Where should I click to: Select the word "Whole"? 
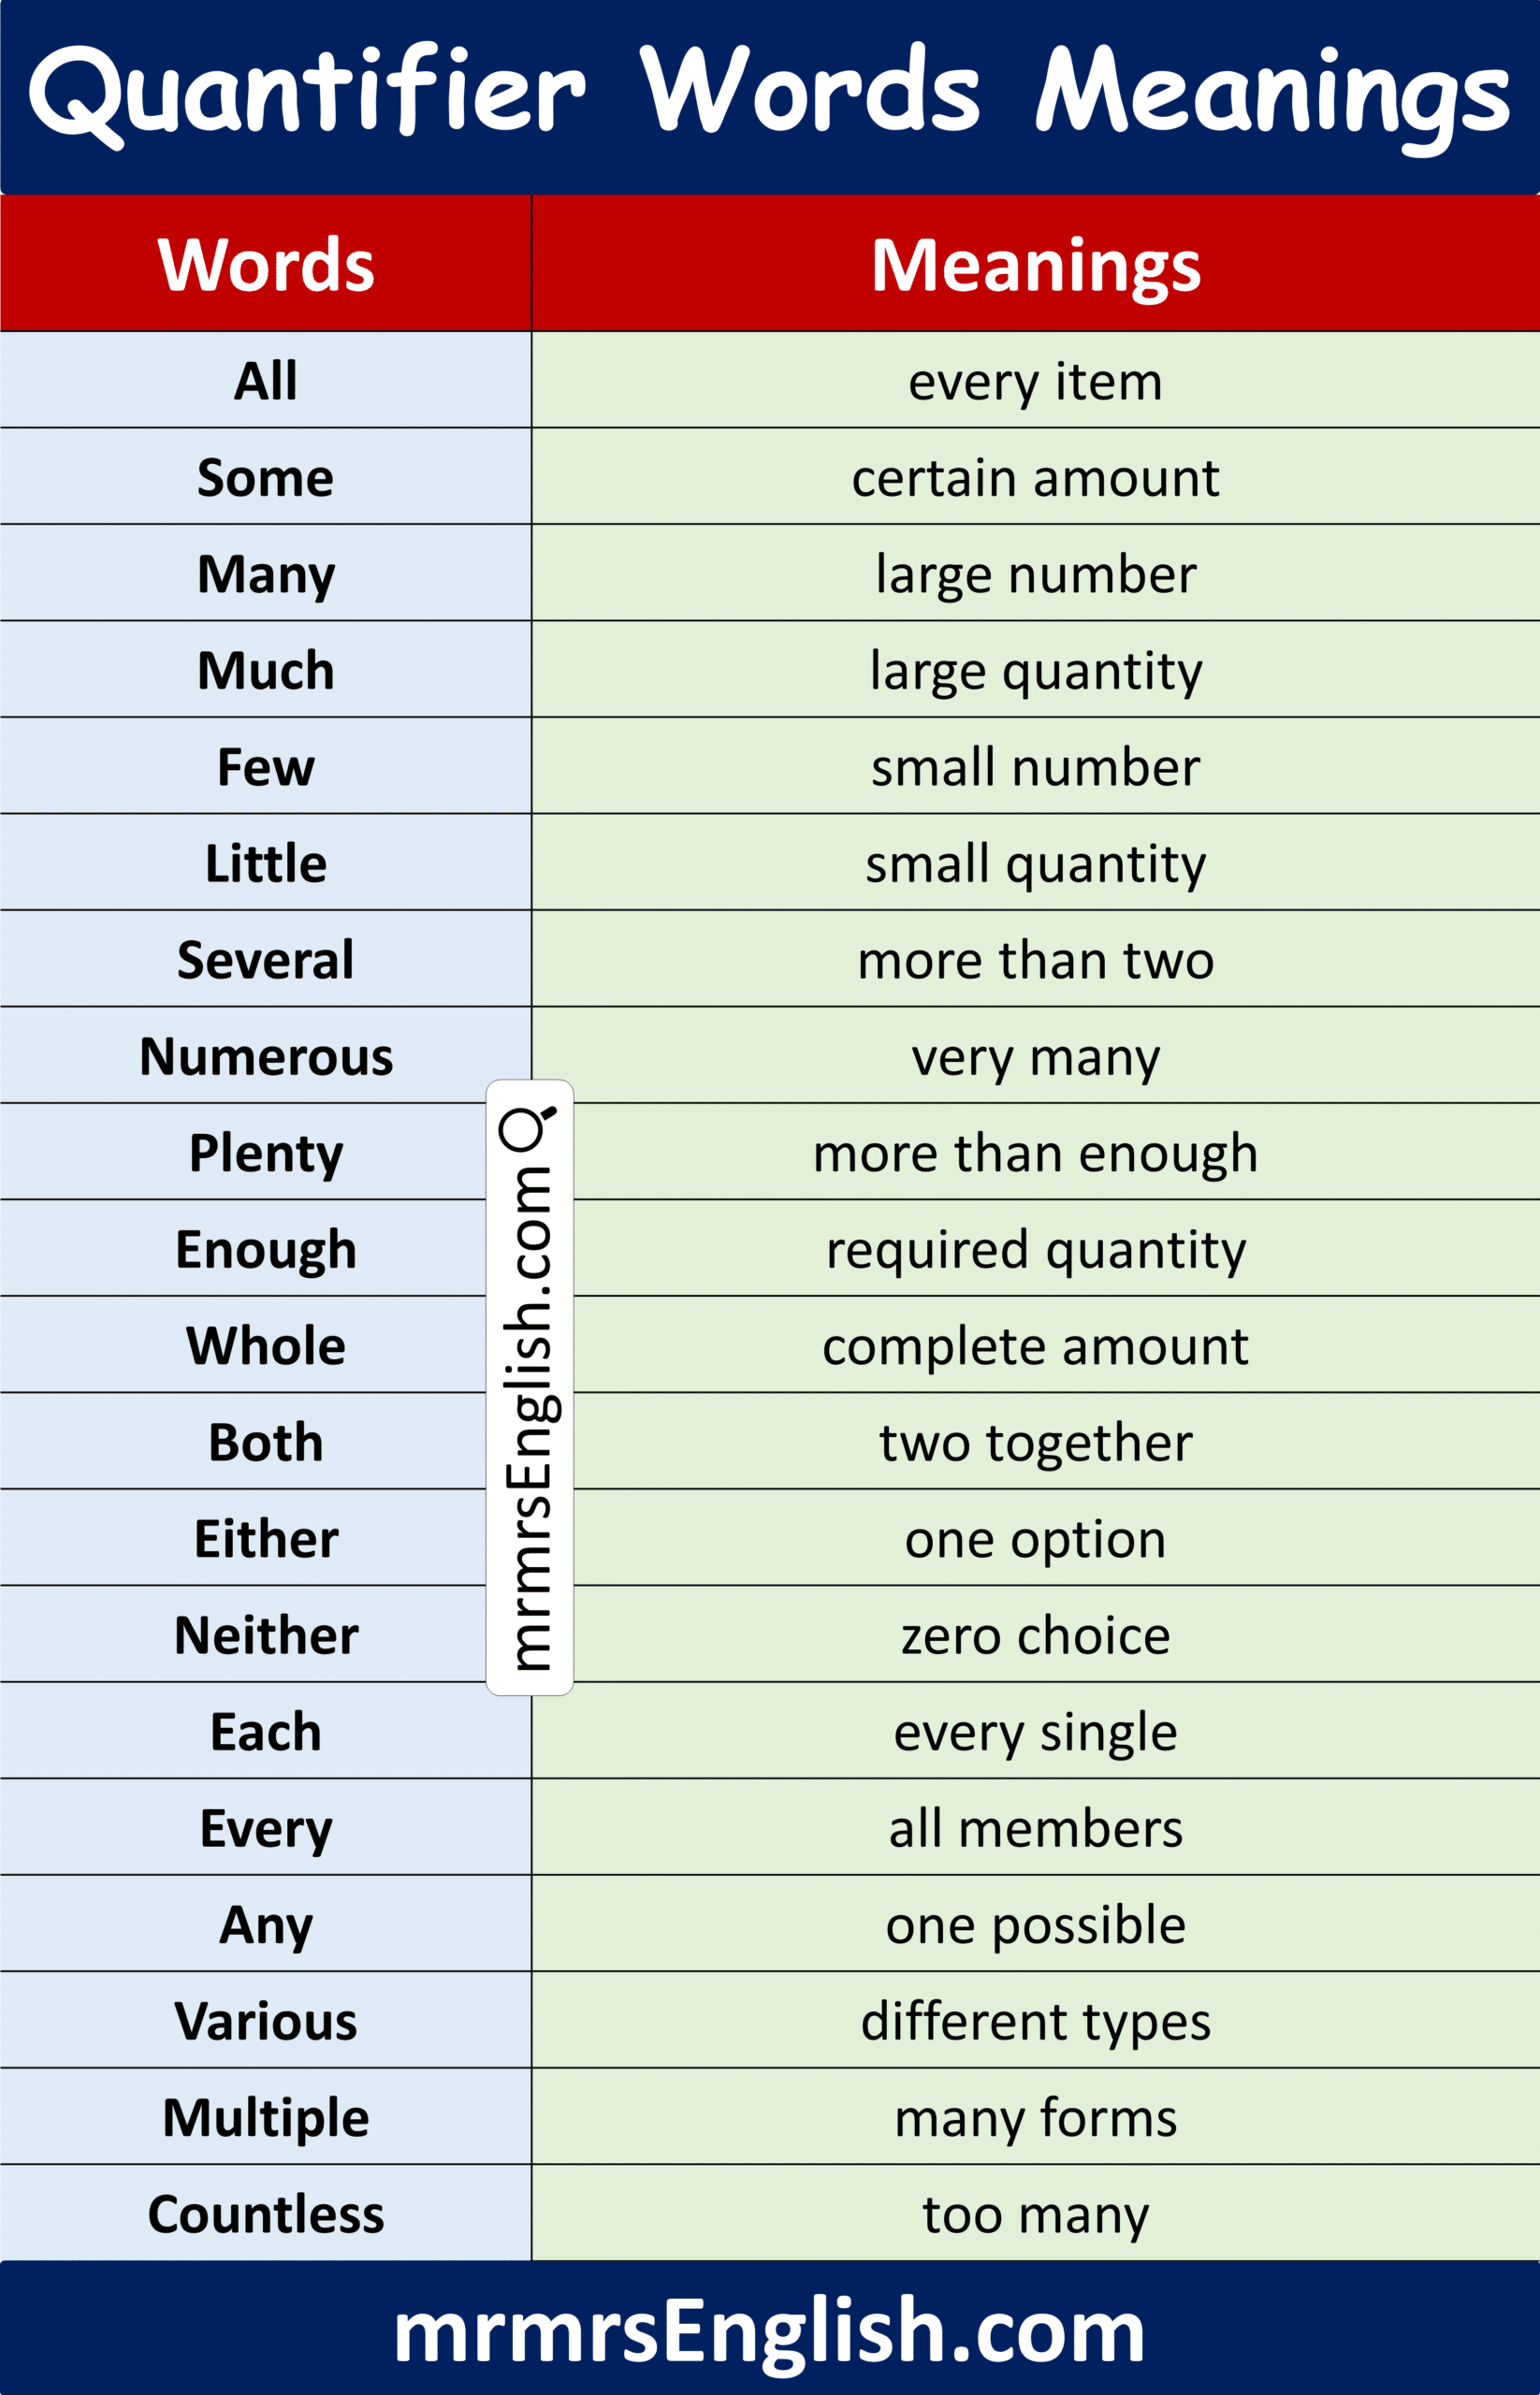click(x=266, y=1346)
